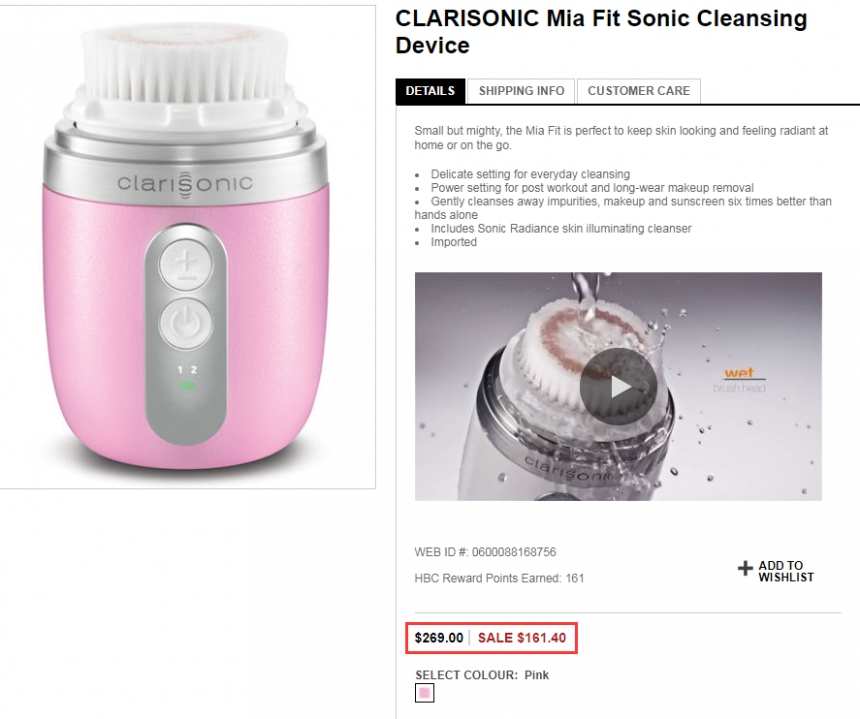Click the Select Colour label
The width and height of the screenshot is (860, 719).
466,675
